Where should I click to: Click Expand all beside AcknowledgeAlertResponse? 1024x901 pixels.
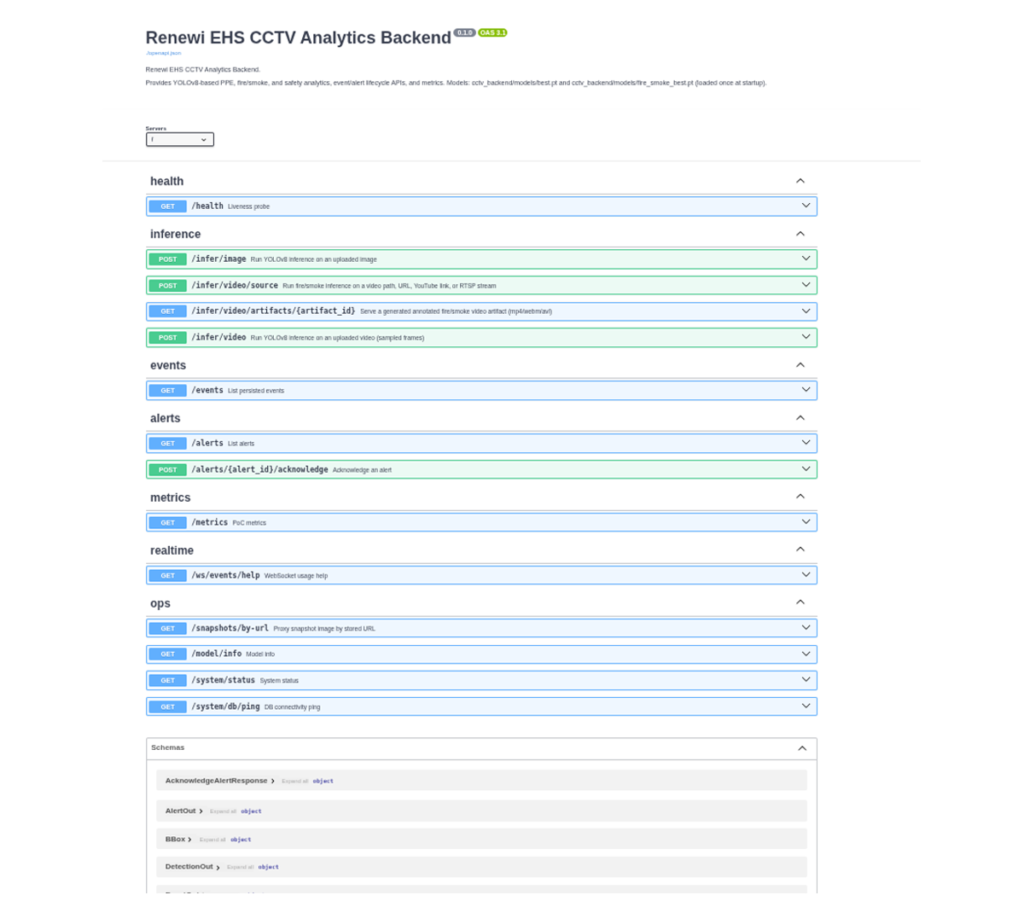click(295, 782)
